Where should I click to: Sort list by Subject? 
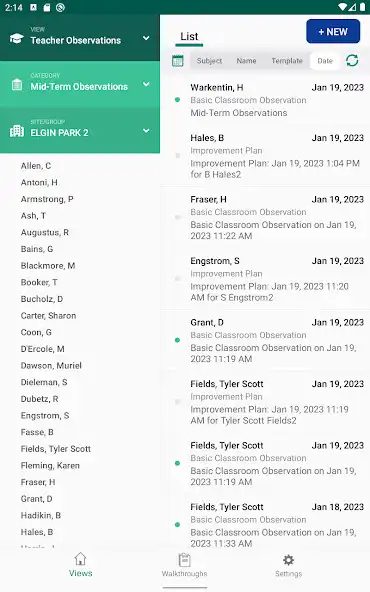[x=209, y=61]
